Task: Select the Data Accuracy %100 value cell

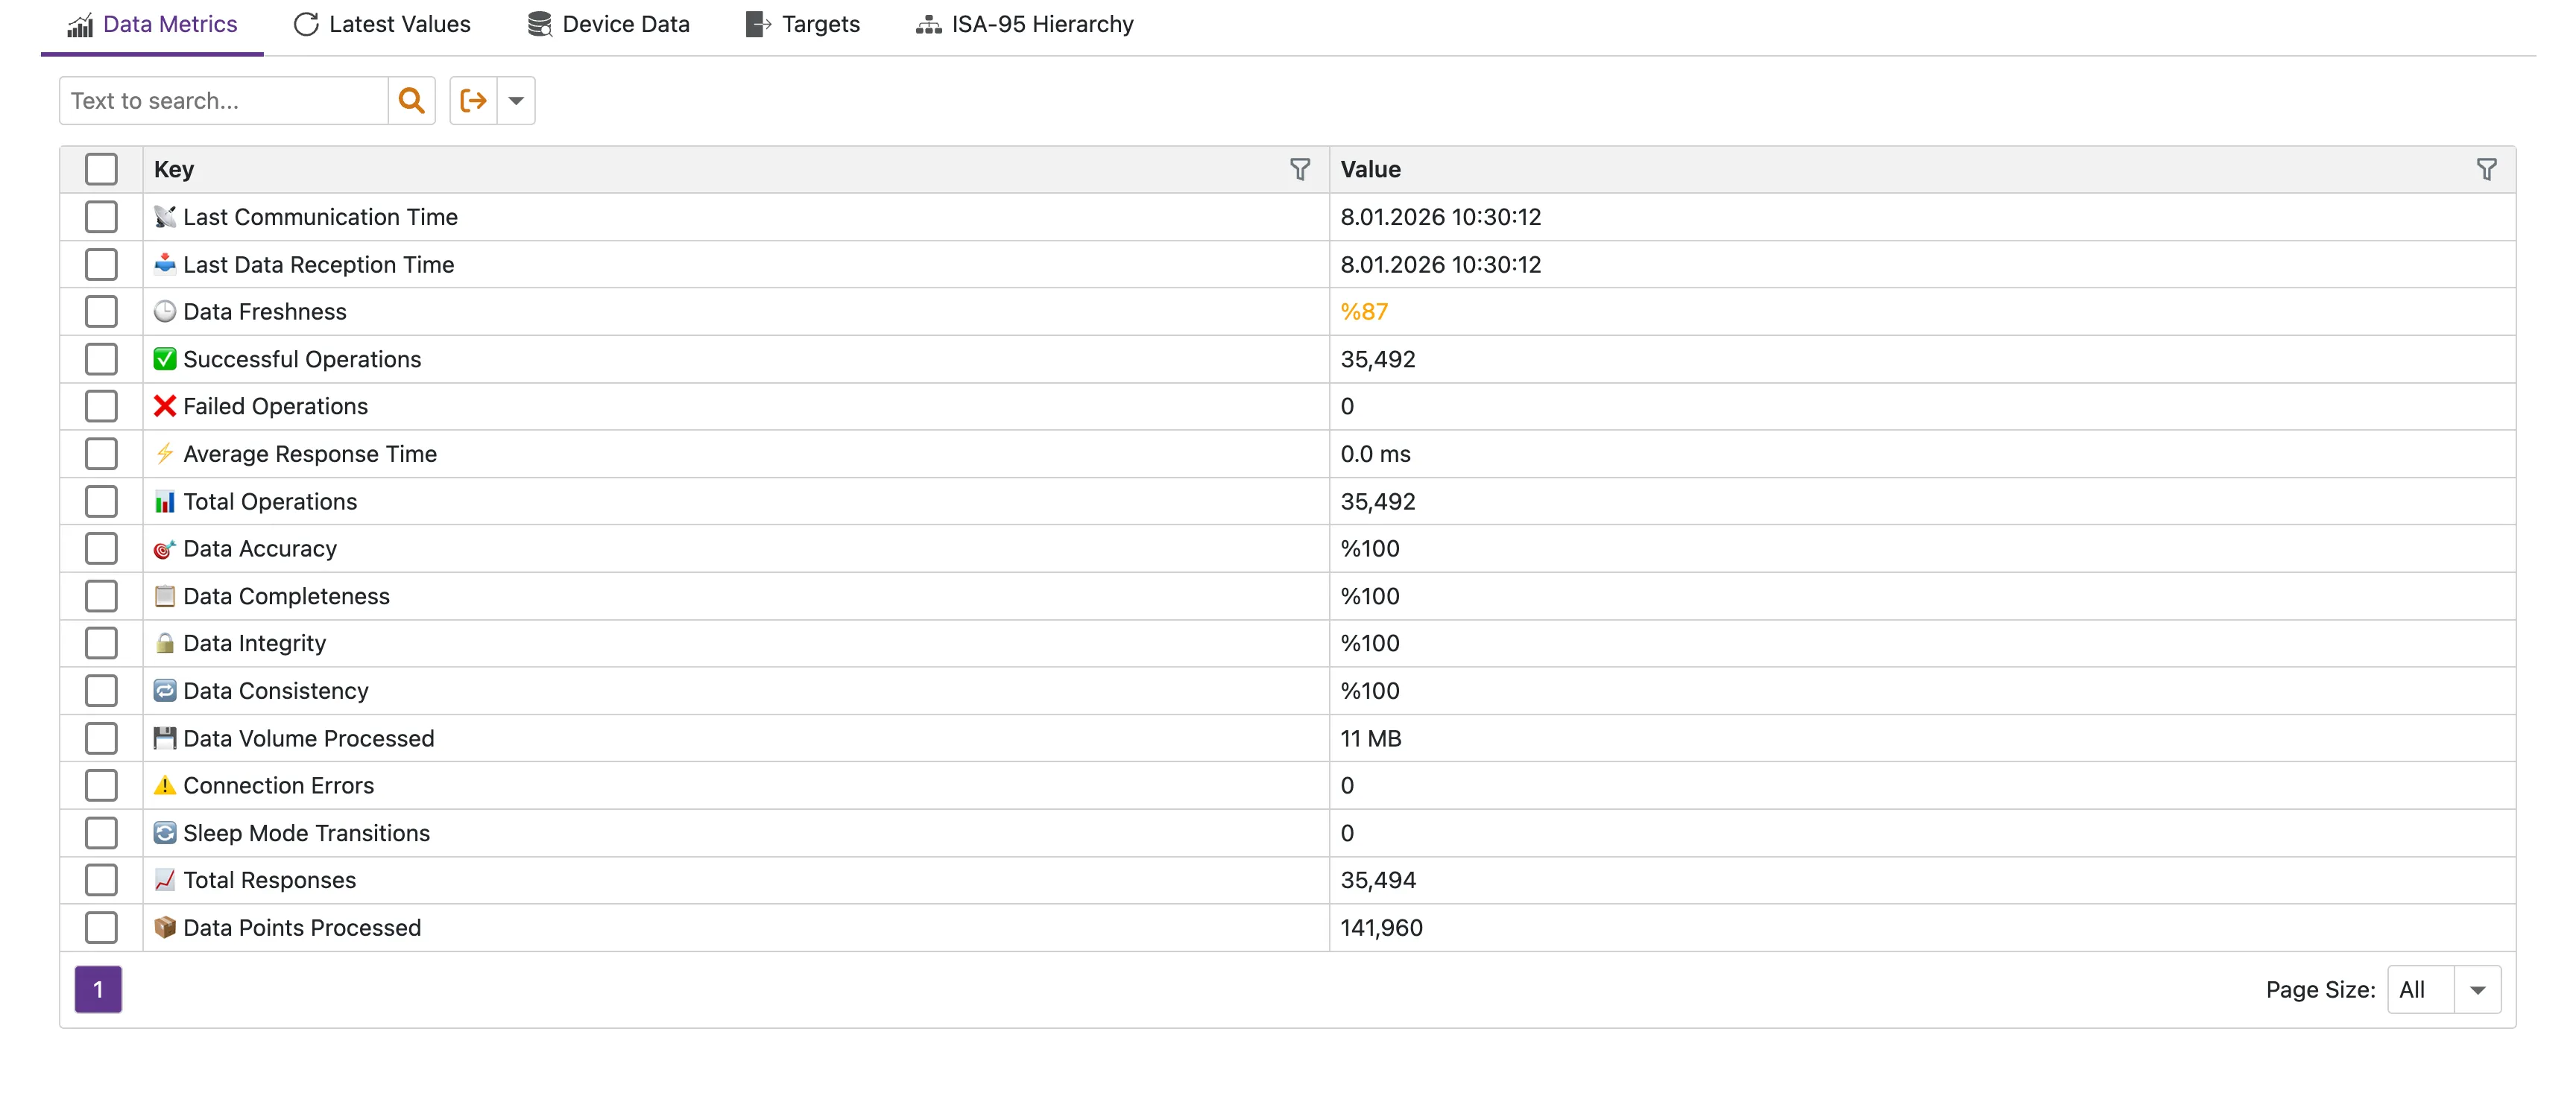Action: coord(1371,548)
